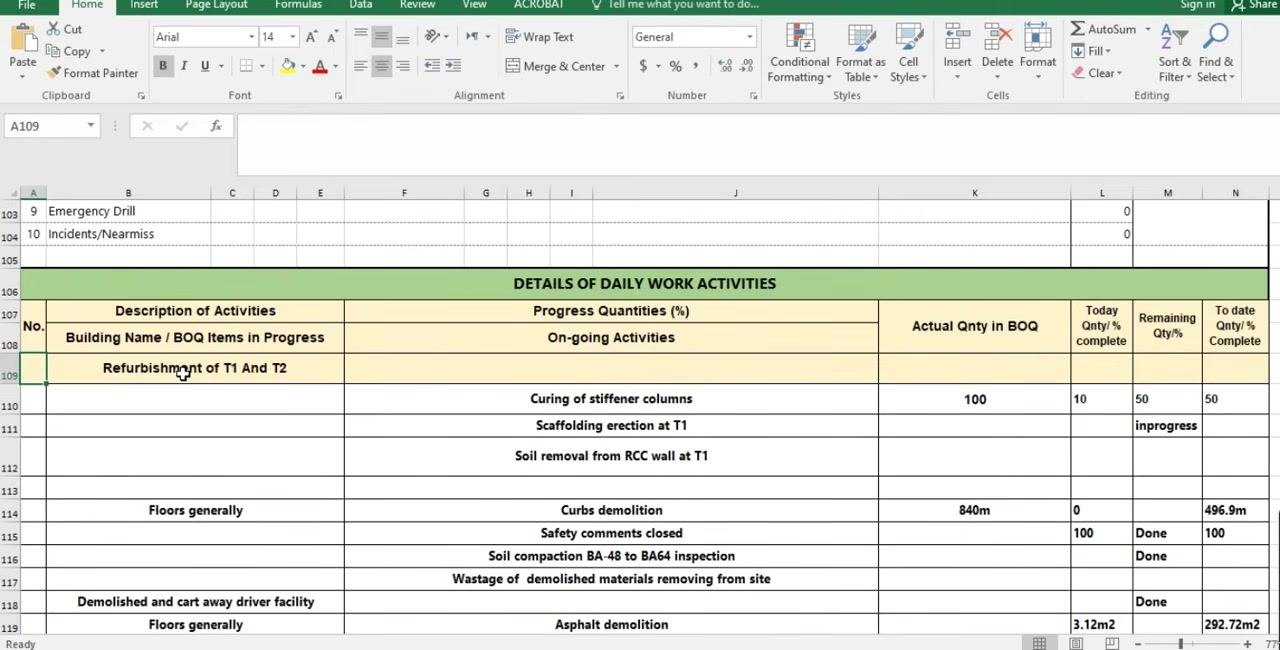Open Conditional Formatting menu
The height and width of the screenshot is (650, 1280).
click(799, 53)
